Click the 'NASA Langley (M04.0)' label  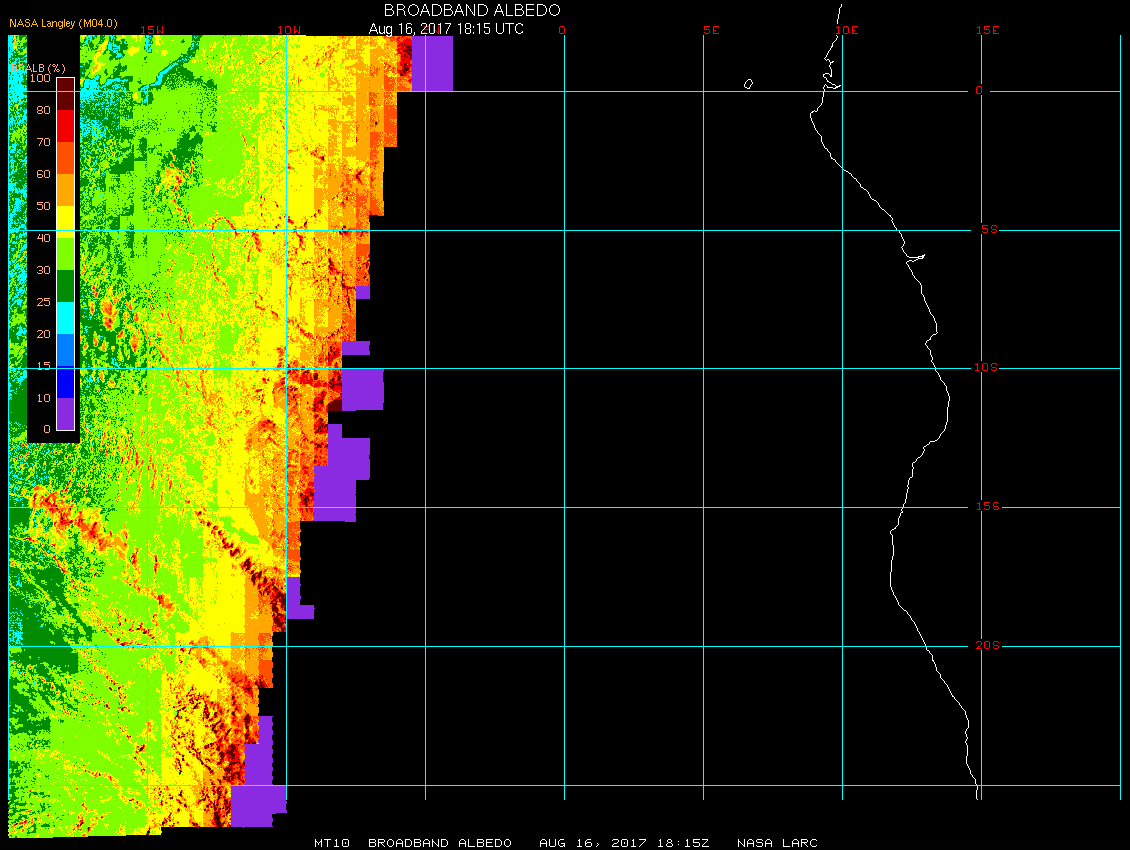(63, 23)
